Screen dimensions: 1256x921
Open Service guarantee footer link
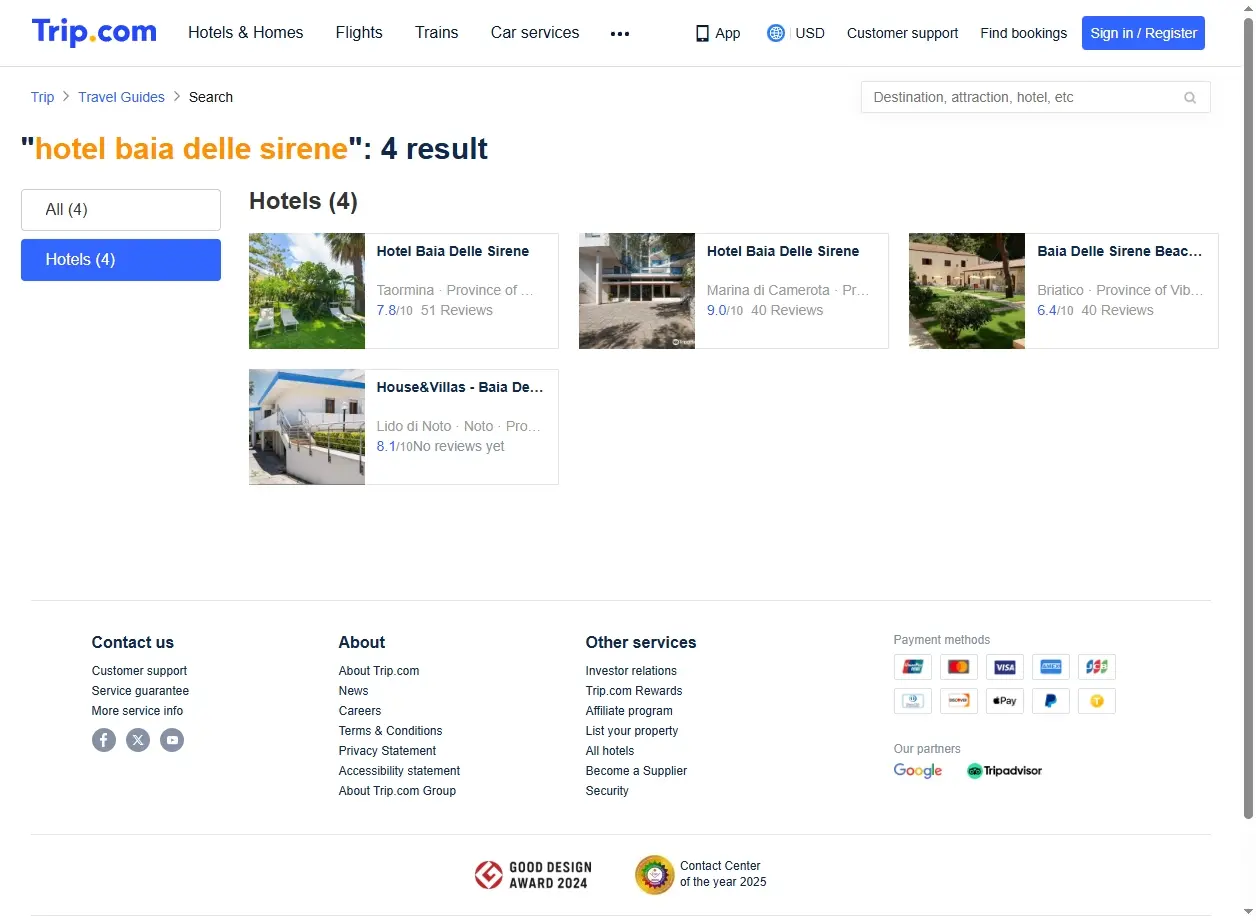click(x=140, y=691)
